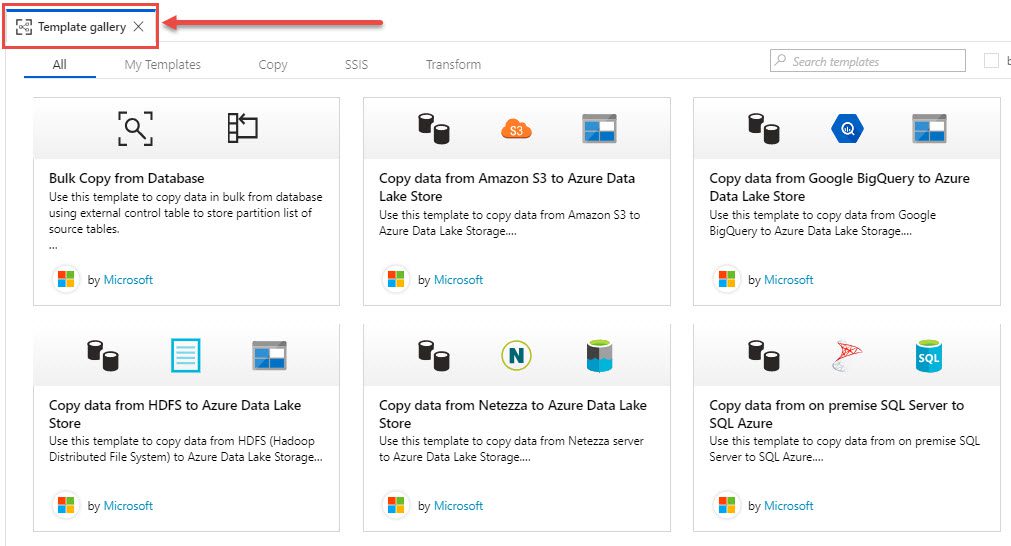Click the ForEach icon in Bulk Copy card
Viewport: 1011px width, 546px height.
[242, 128]
